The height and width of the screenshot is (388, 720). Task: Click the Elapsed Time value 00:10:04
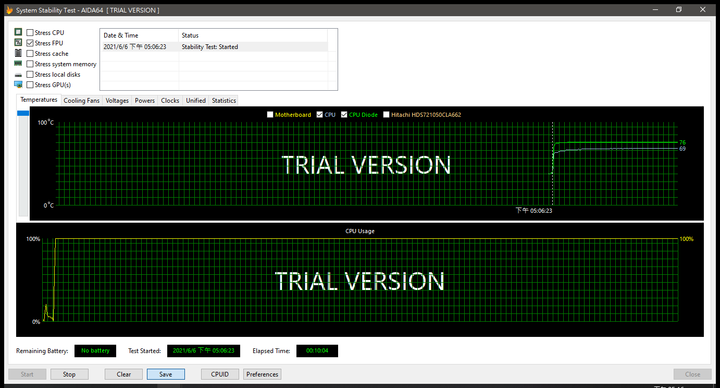pyautogui.click(x=317, y=351)
